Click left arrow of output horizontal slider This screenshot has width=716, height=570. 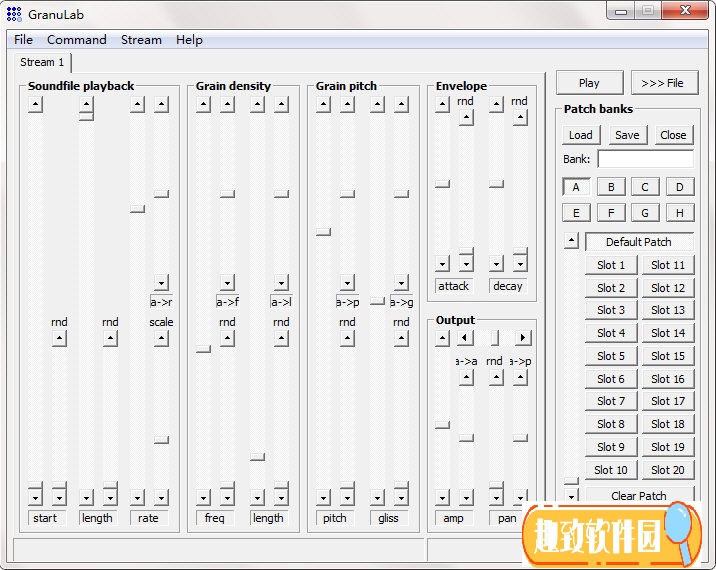465,338
